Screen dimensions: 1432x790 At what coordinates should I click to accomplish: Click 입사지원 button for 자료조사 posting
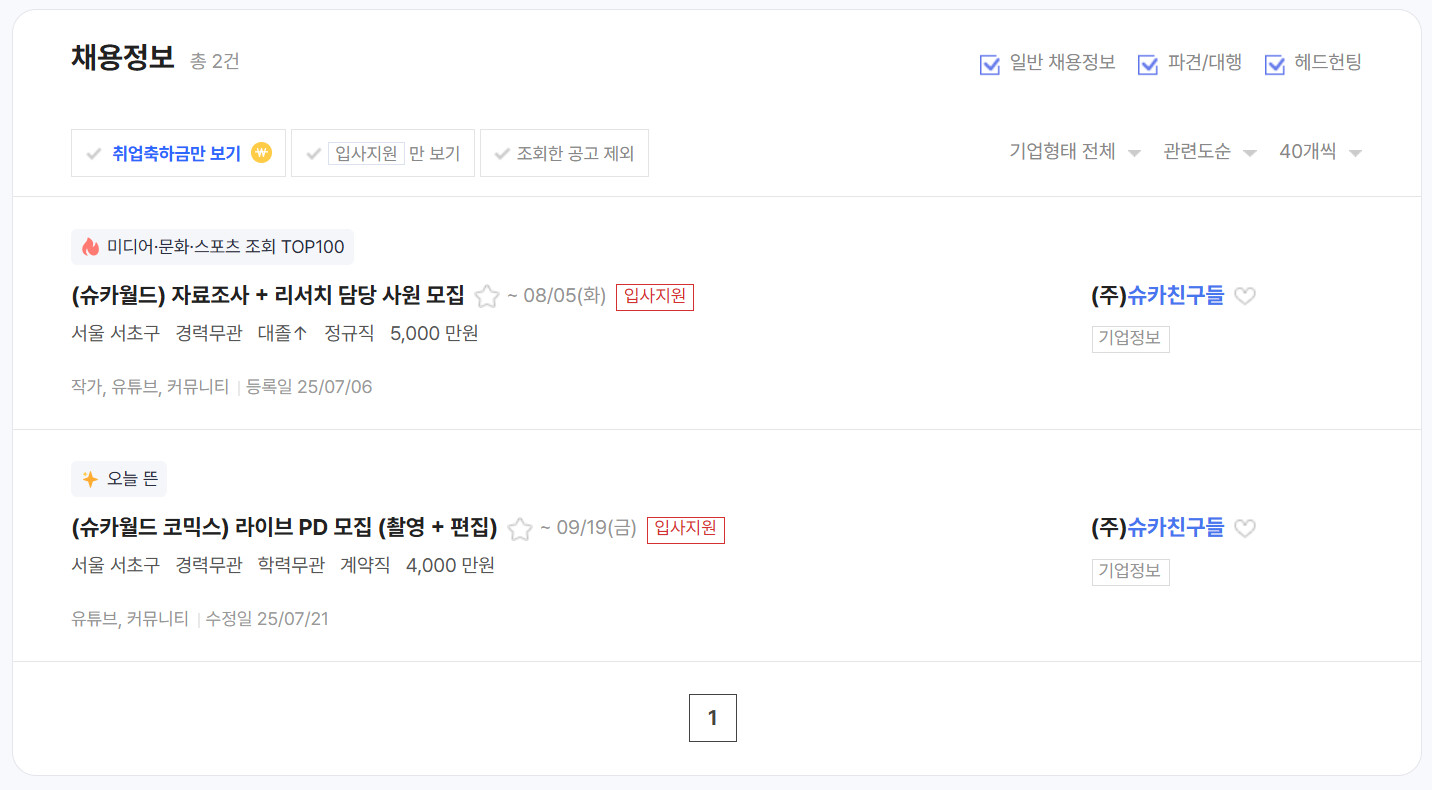pyautogui.click(x=655, y=297)
